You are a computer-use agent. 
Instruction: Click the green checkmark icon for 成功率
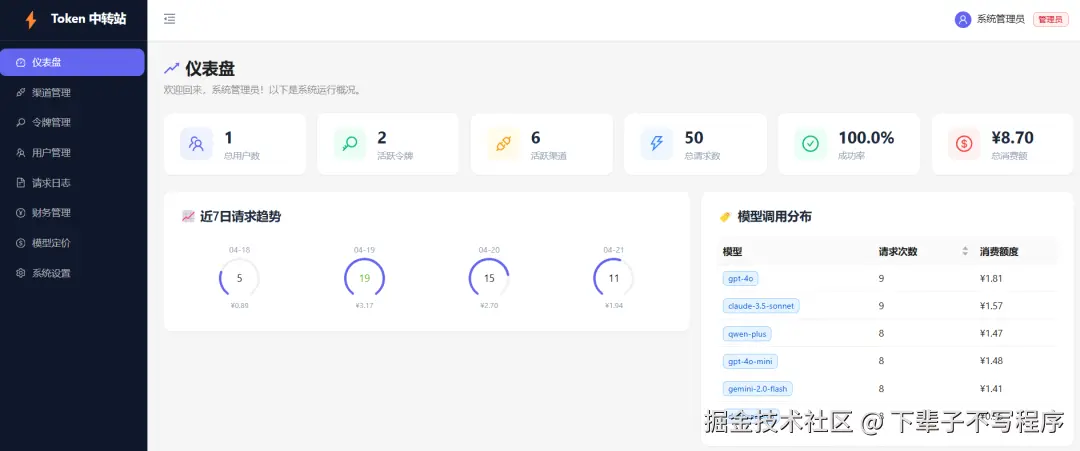click(x=811, y=144)
